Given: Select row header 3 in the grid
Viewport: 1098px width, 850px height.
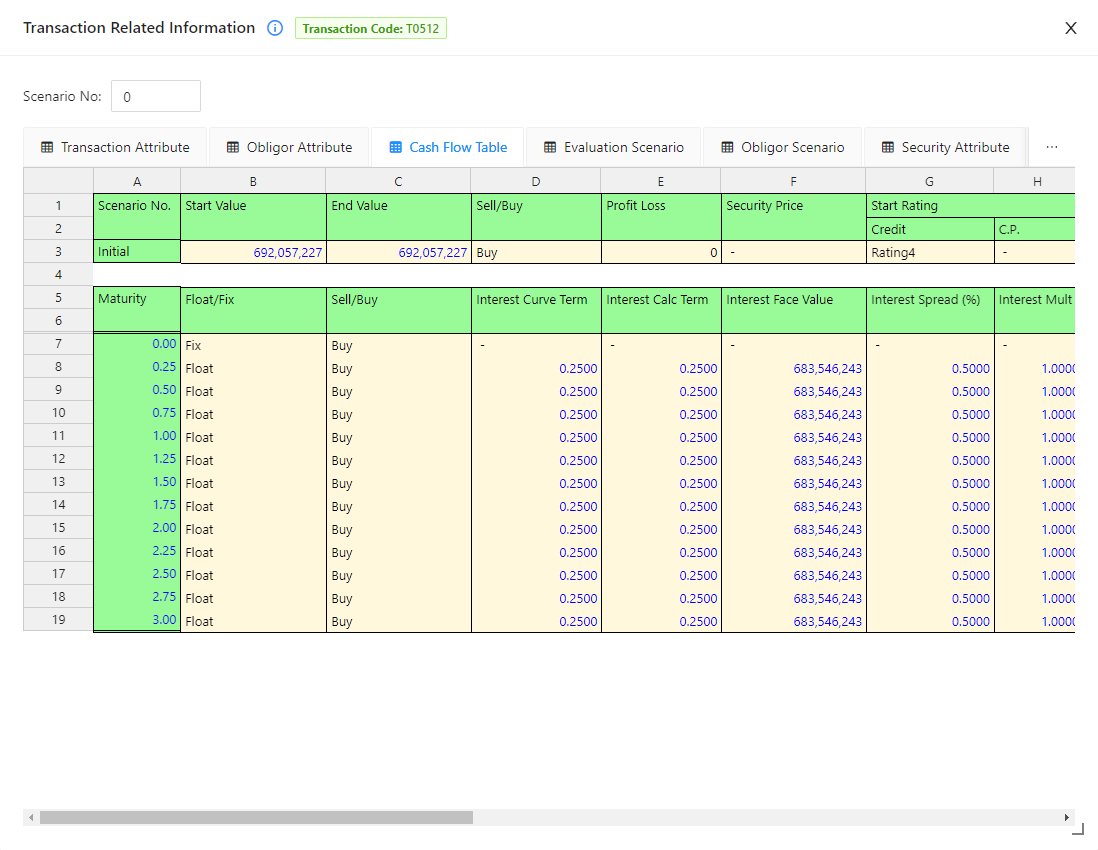Looking at the screenshot, I should click(57, 252).
